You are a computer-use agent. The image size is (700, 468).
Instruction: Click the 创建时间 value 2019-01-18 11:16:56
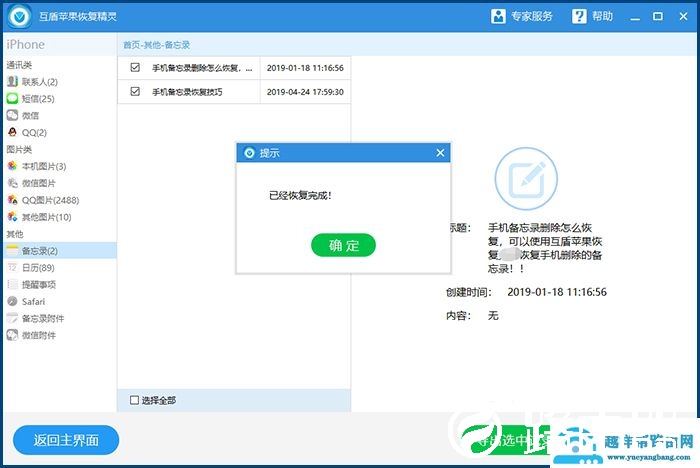[x=557, y=292]
